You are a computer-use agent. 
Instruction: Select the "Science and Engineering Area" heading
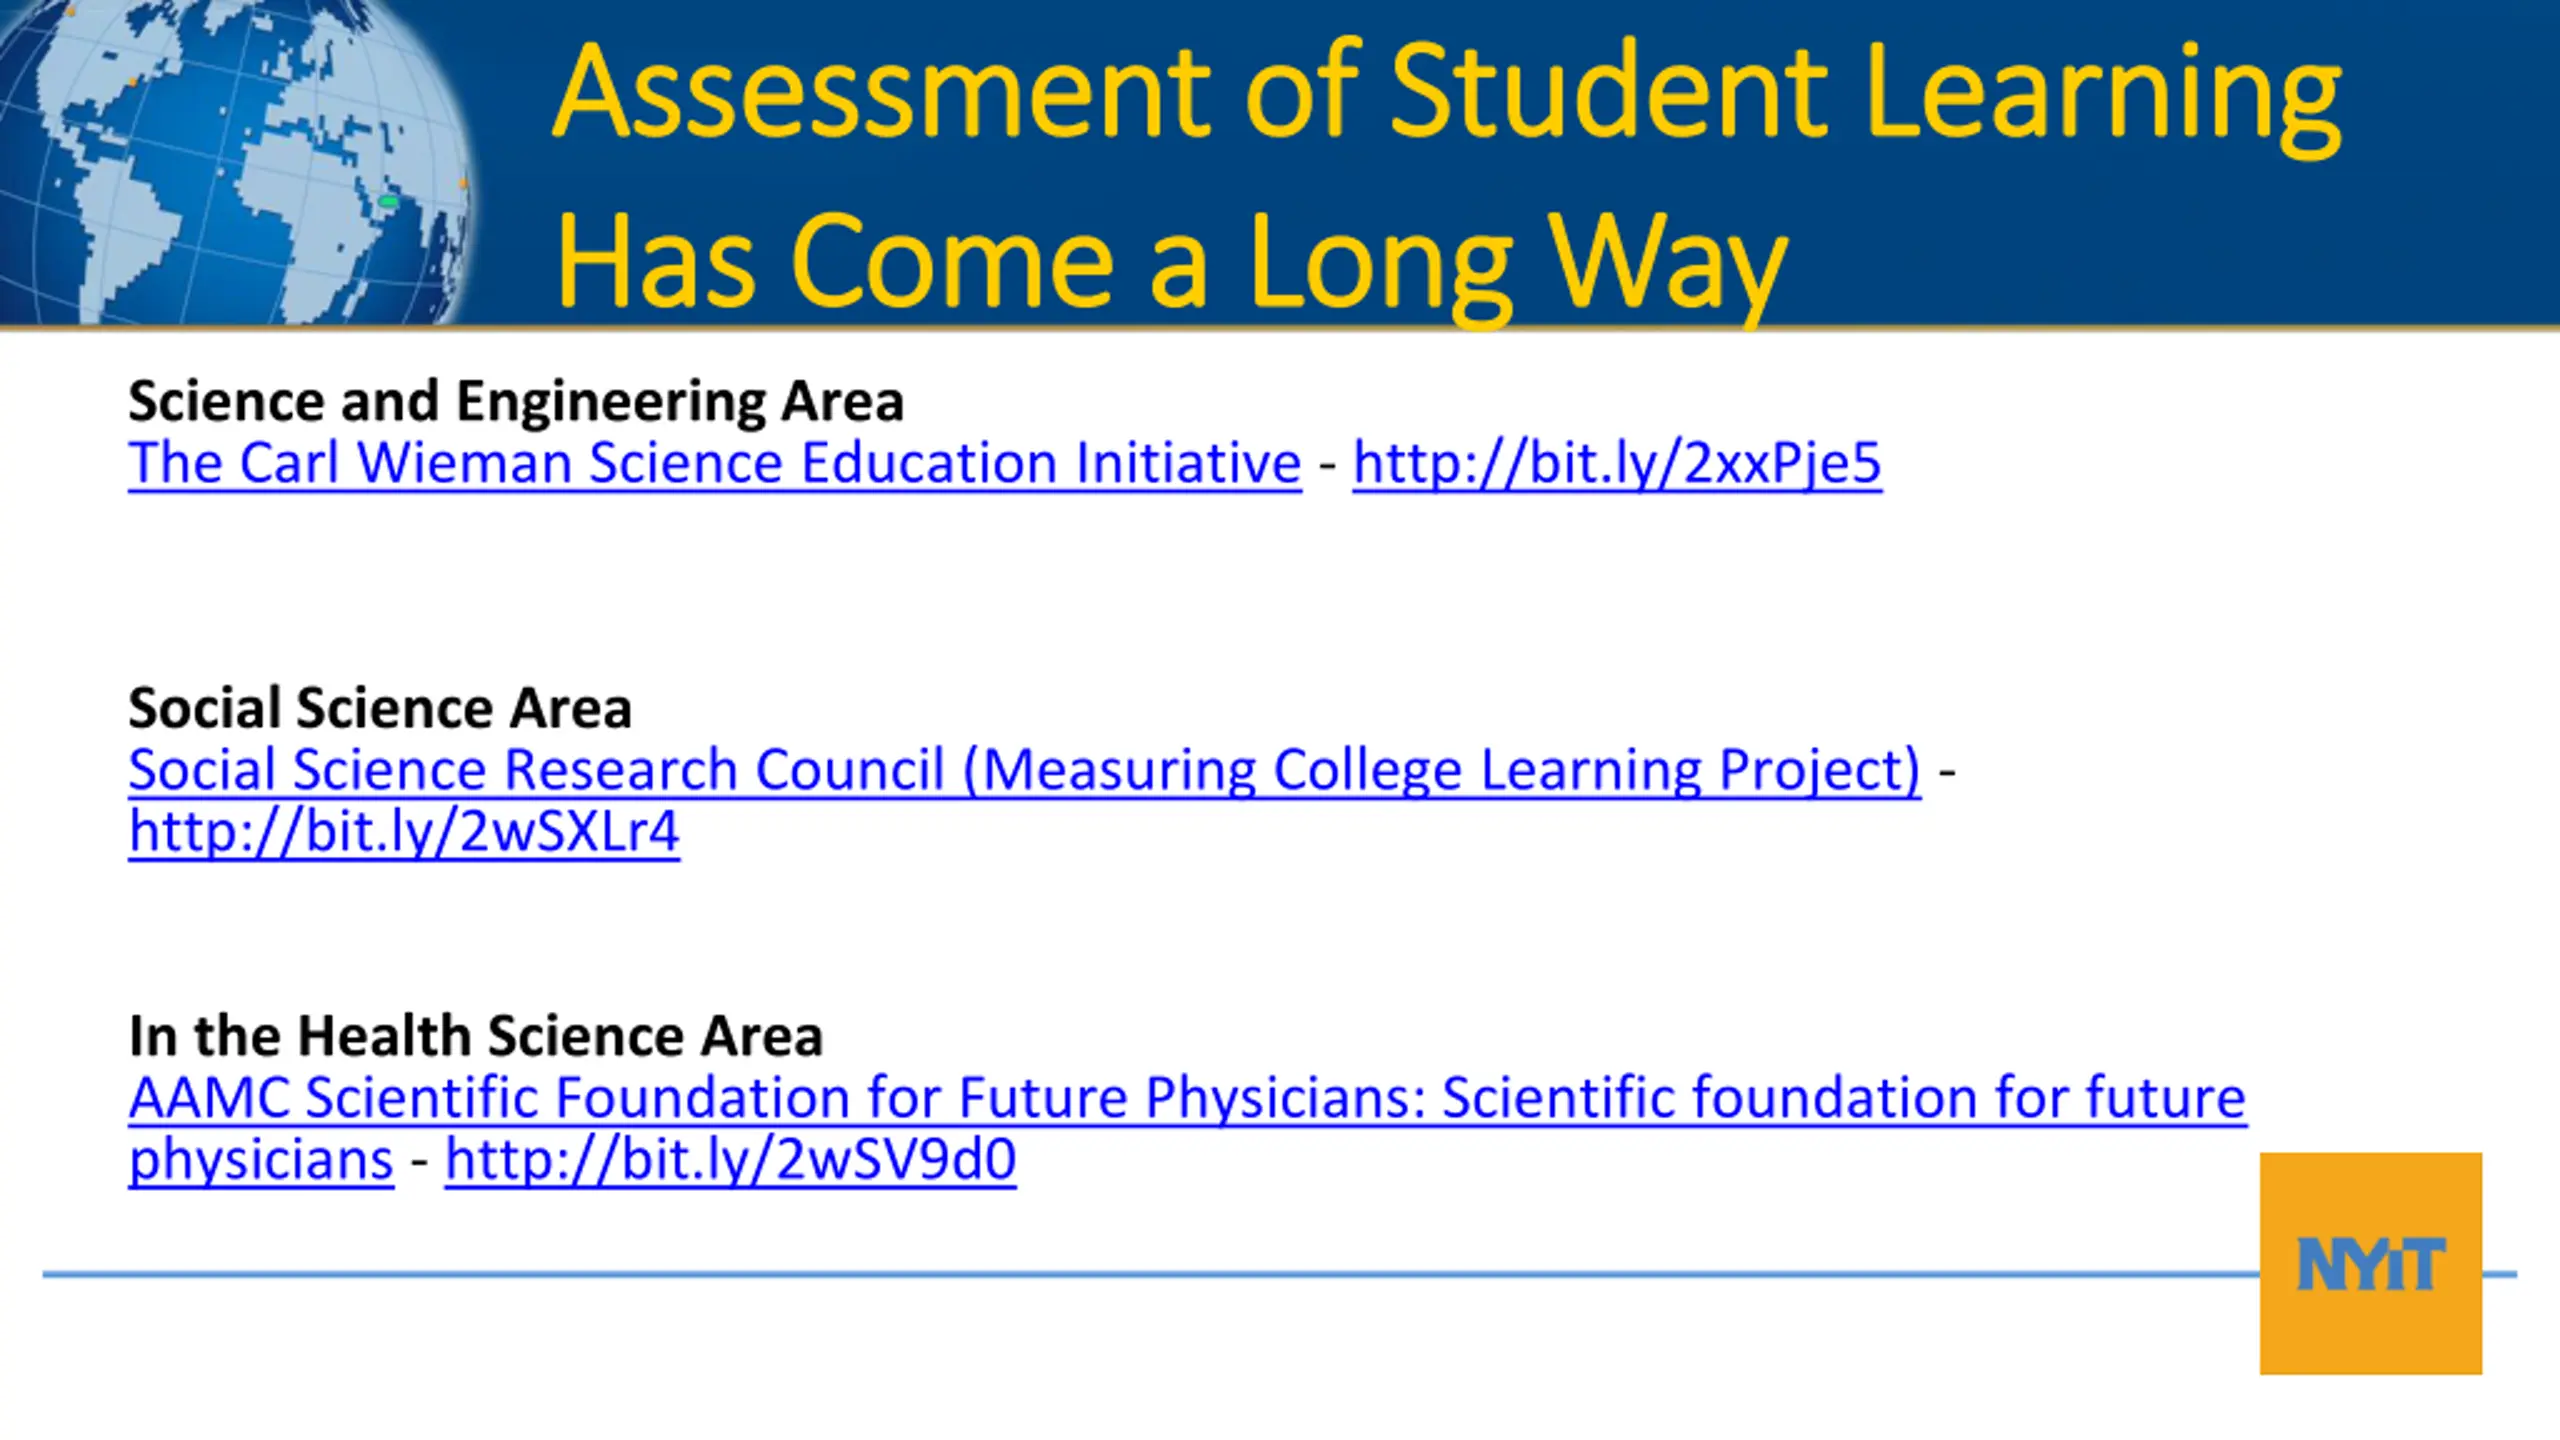point(516,401)
